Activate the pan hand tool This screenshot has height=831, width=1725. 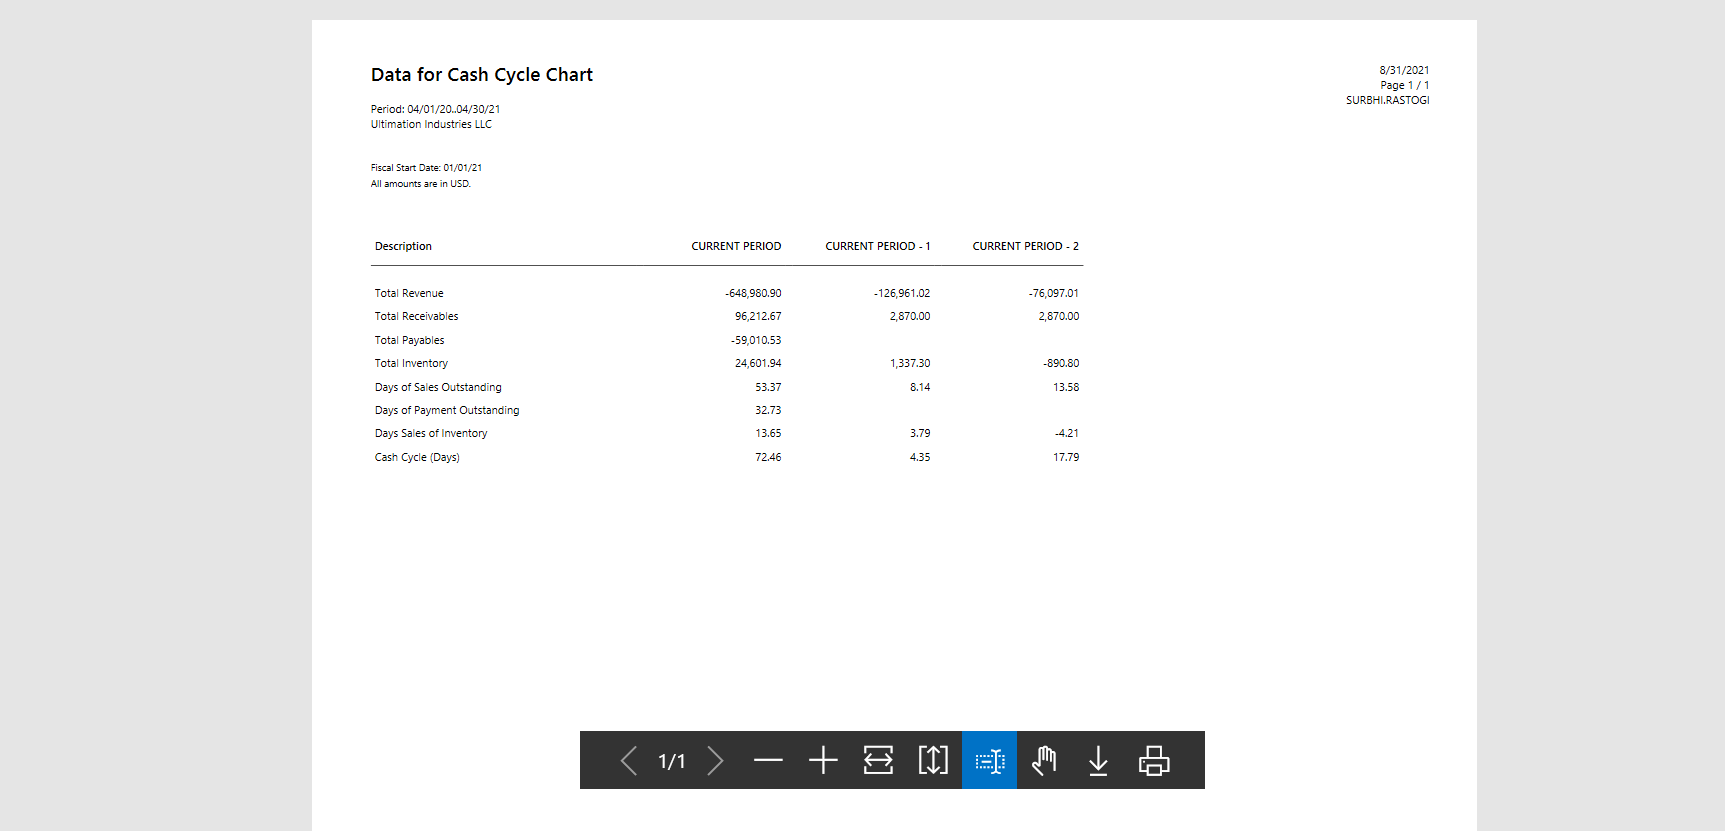[1044, 761]
